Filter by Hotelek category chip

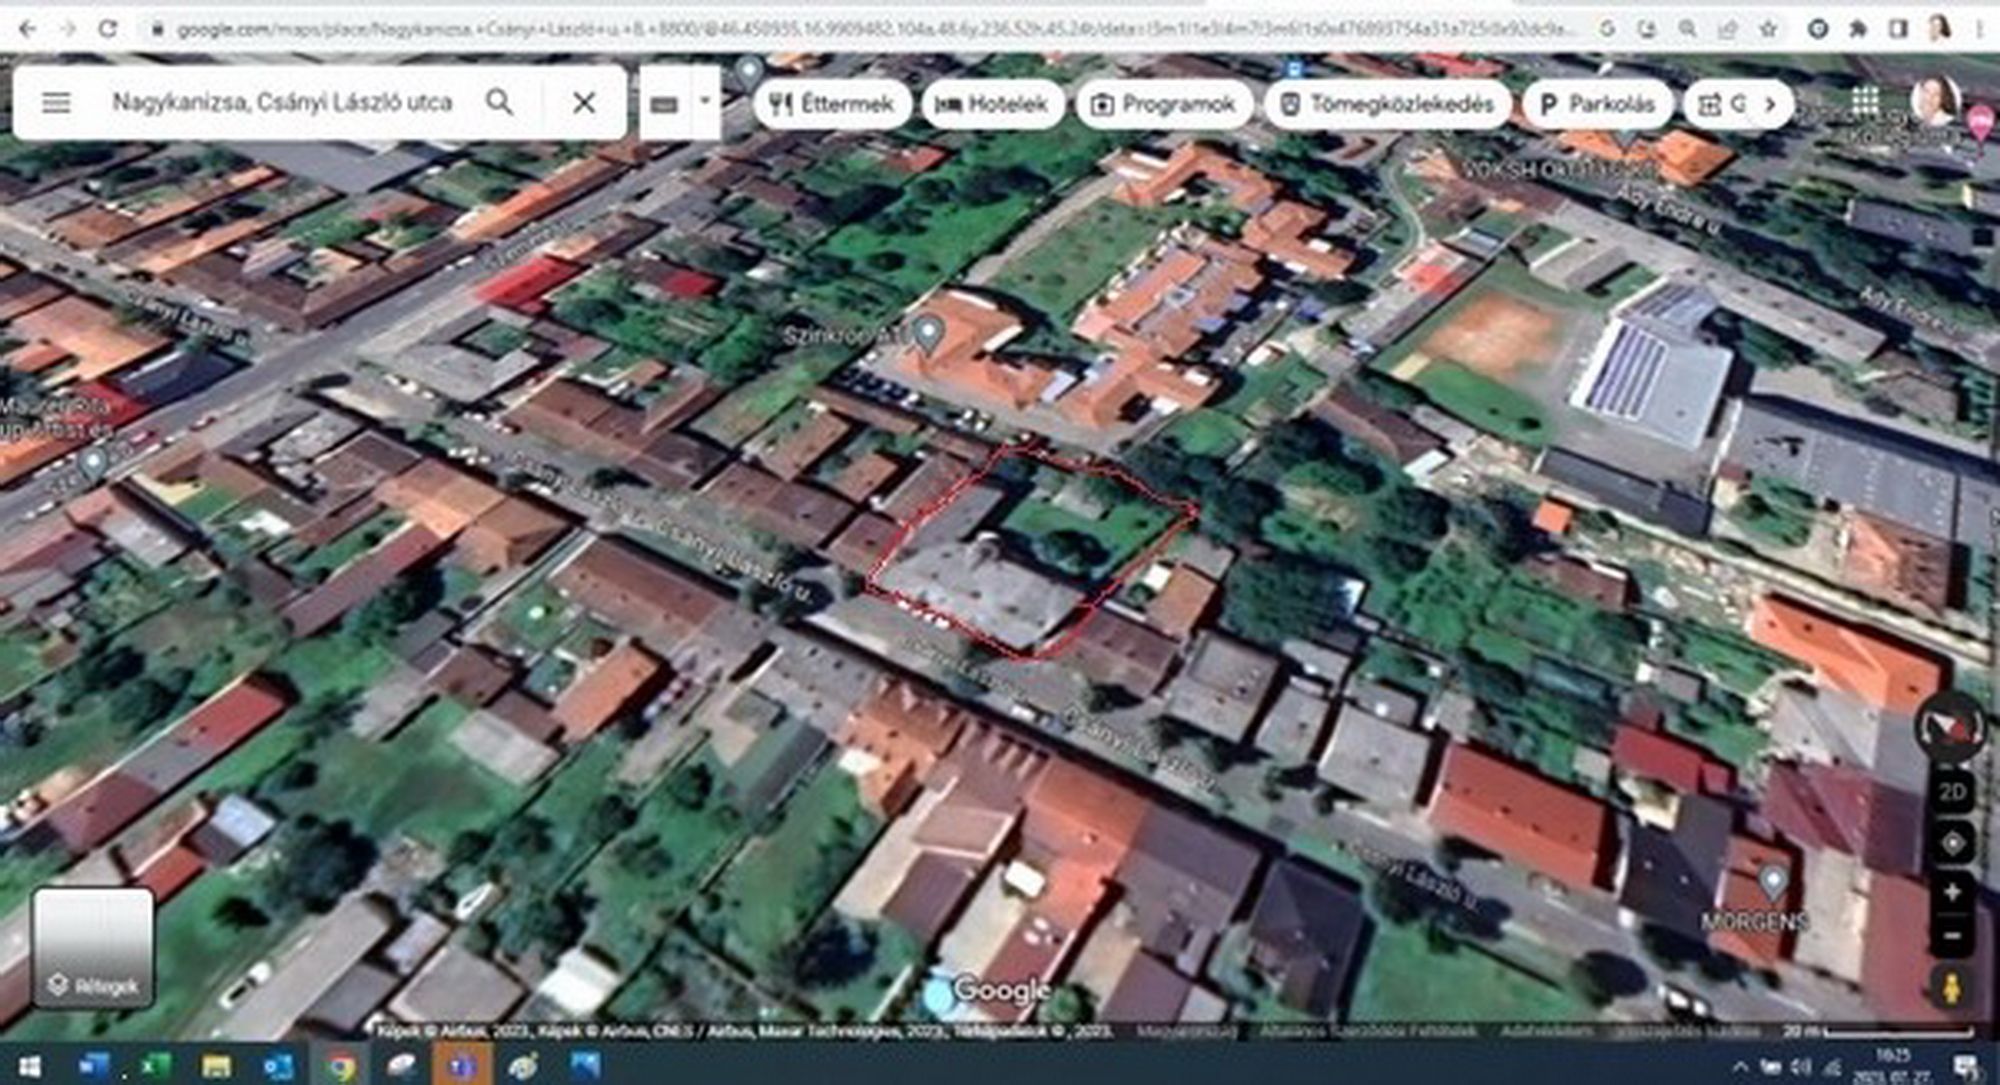click(992, 104)
